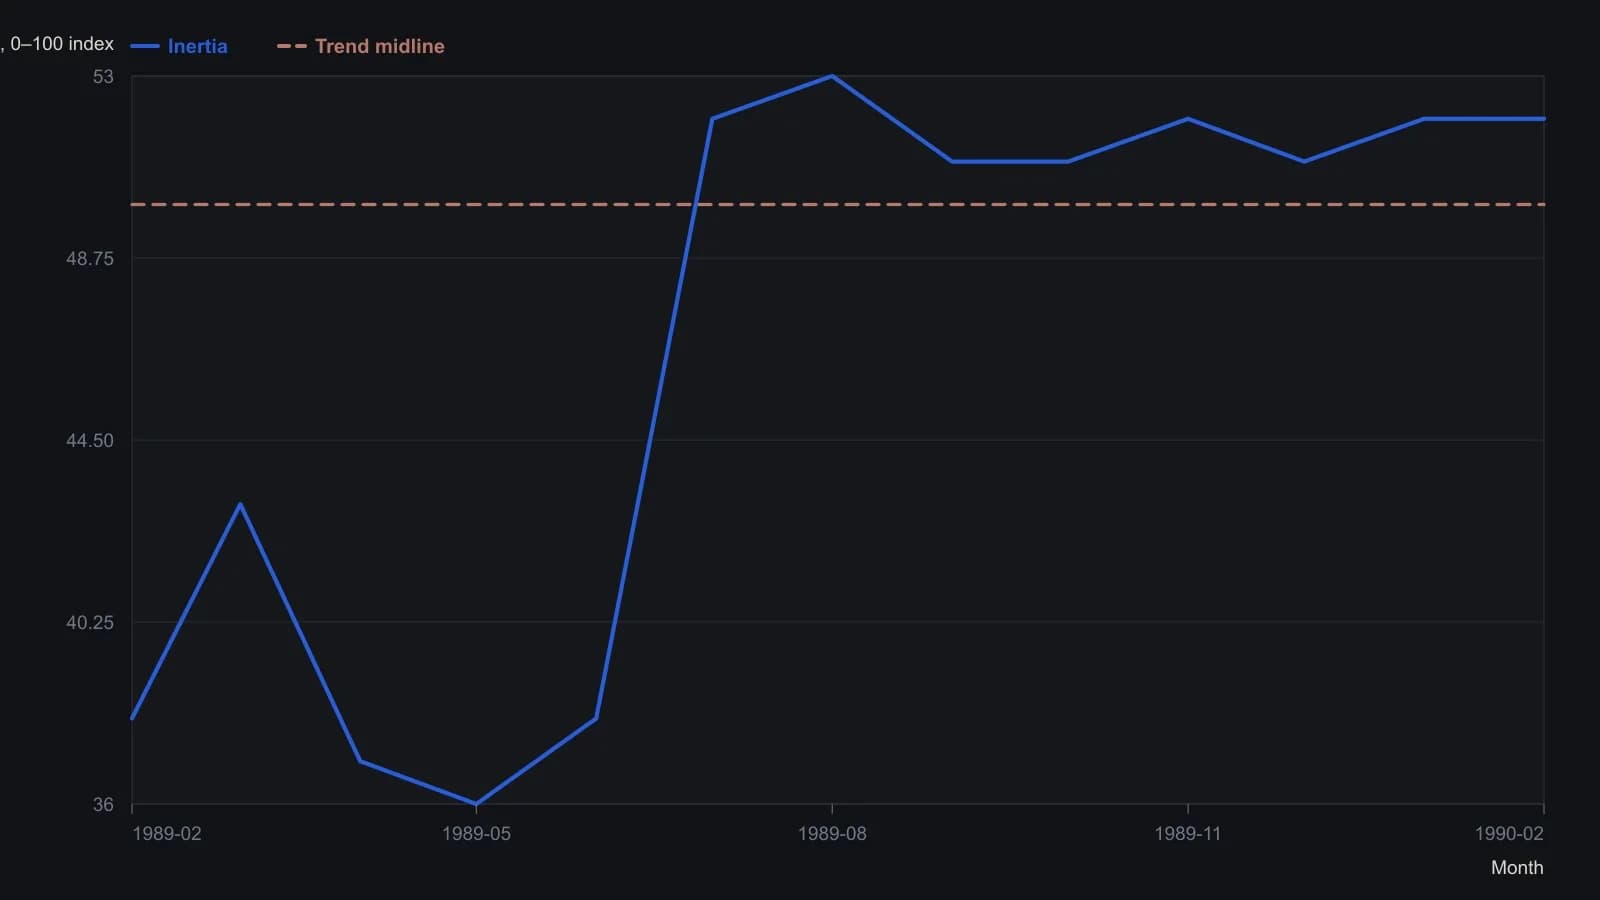Viewport: 1600px width, 900px height.
Task: Click the Inertia low point at 1989-05
Action: [476, 804]
